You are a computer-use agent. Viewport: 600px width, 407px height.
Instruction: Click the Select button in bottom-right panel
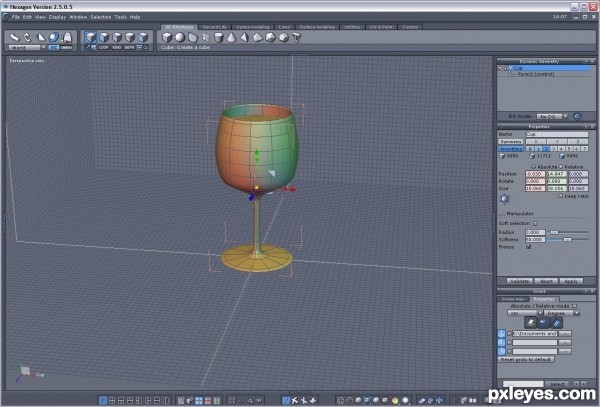(557, 384)
